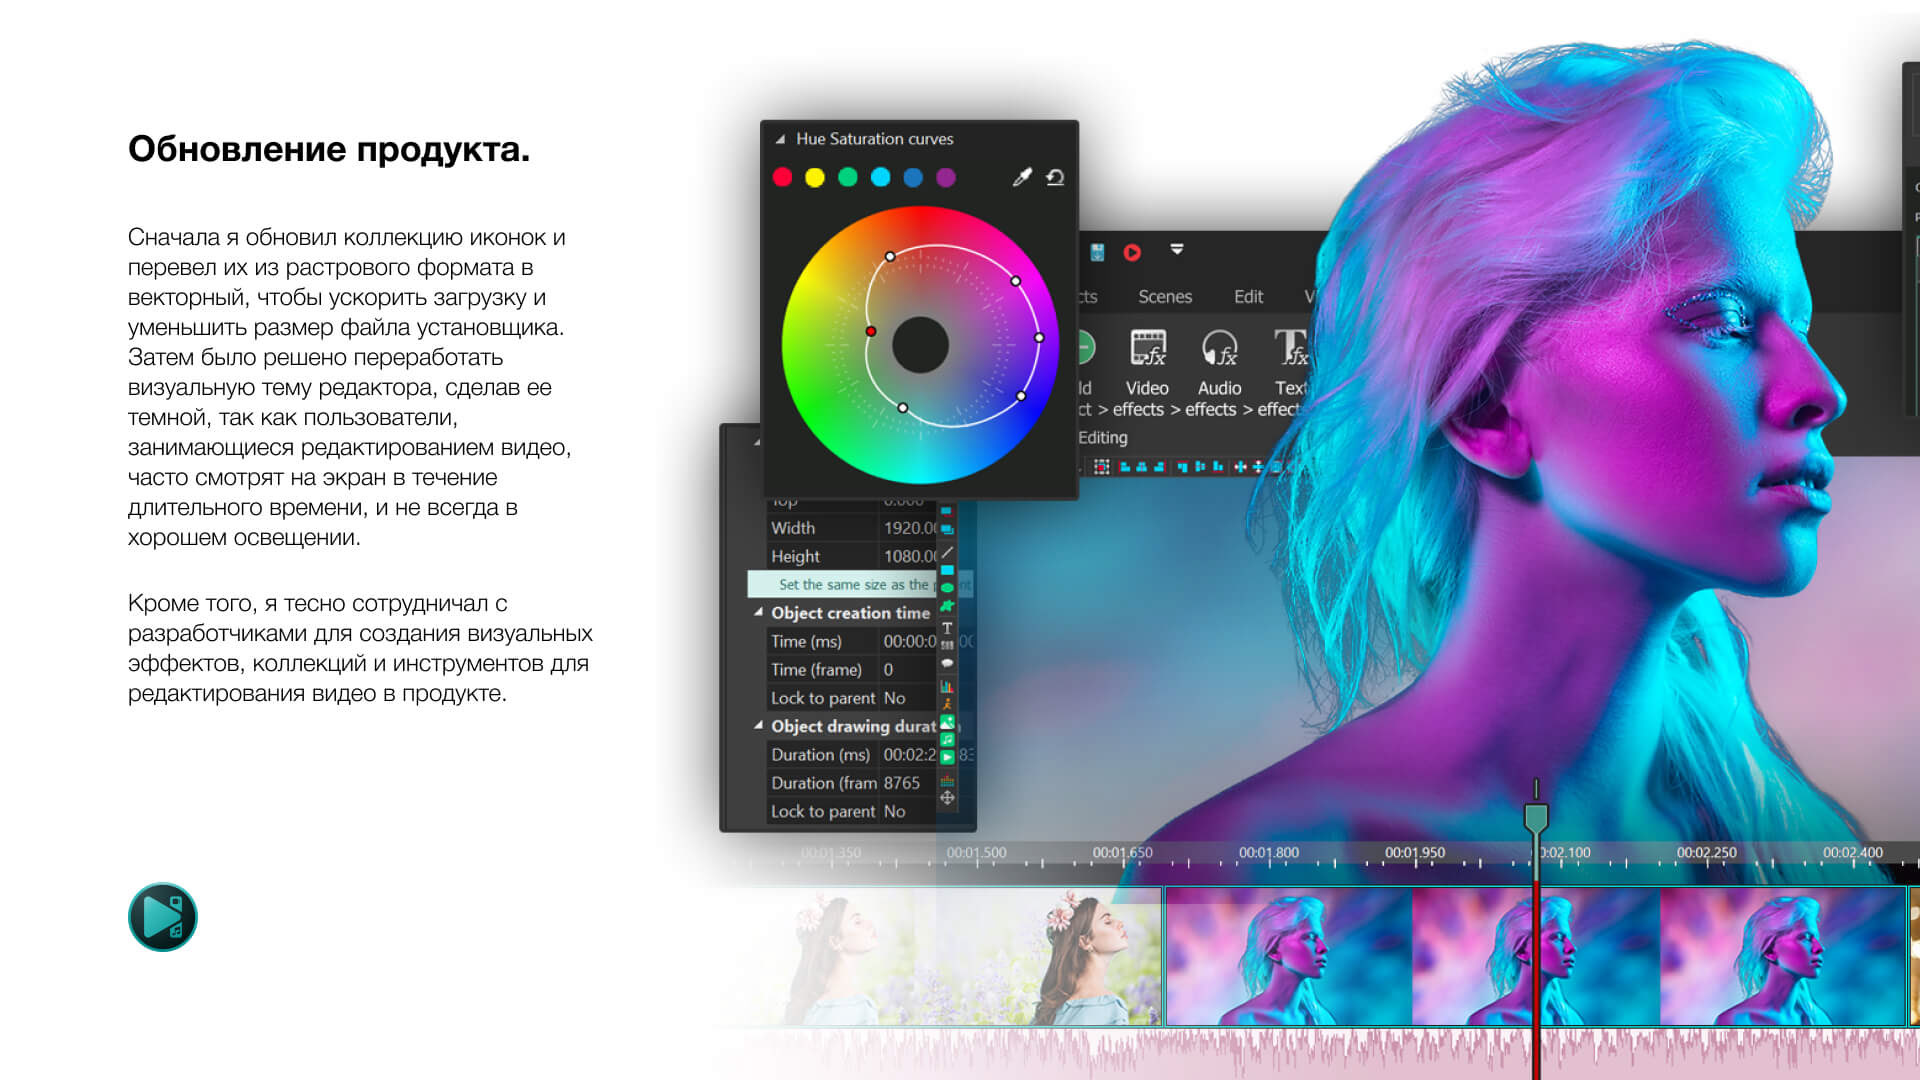This screenshot has height=1080, width=1920.
Task: Select the Text tool in the vertical toolbar
Action: pos(946,628)
